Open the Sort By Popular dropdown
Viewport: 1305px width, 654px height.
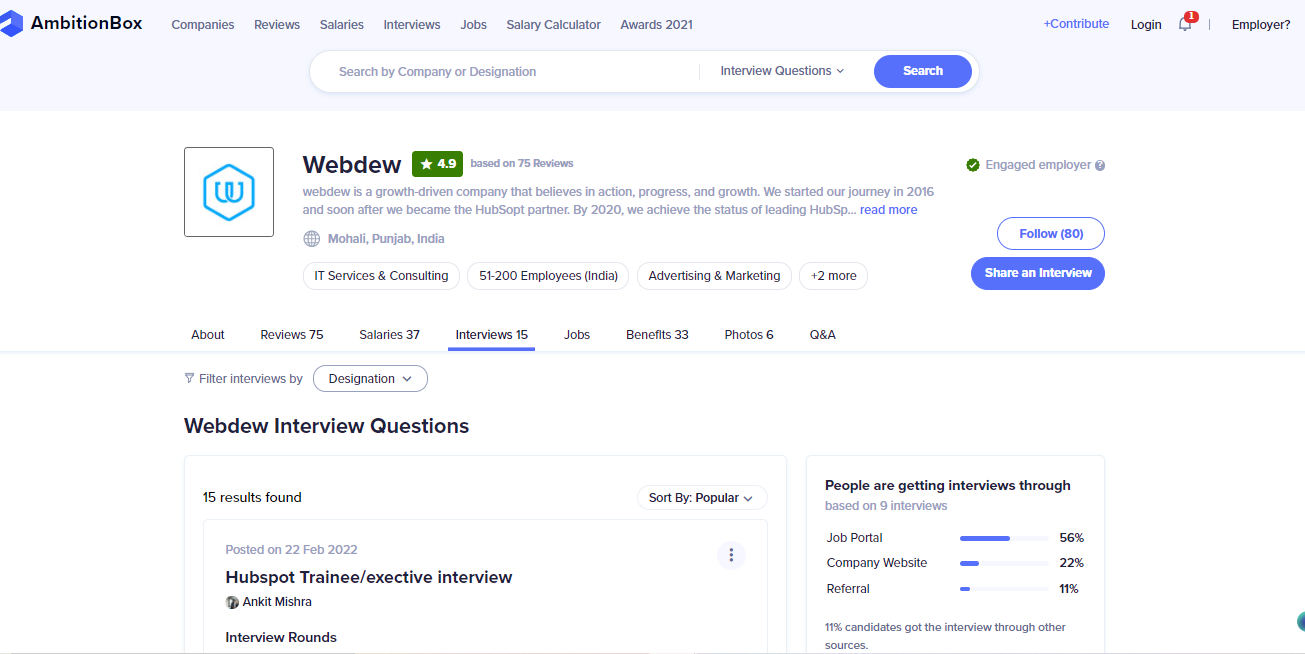point(701,497)
